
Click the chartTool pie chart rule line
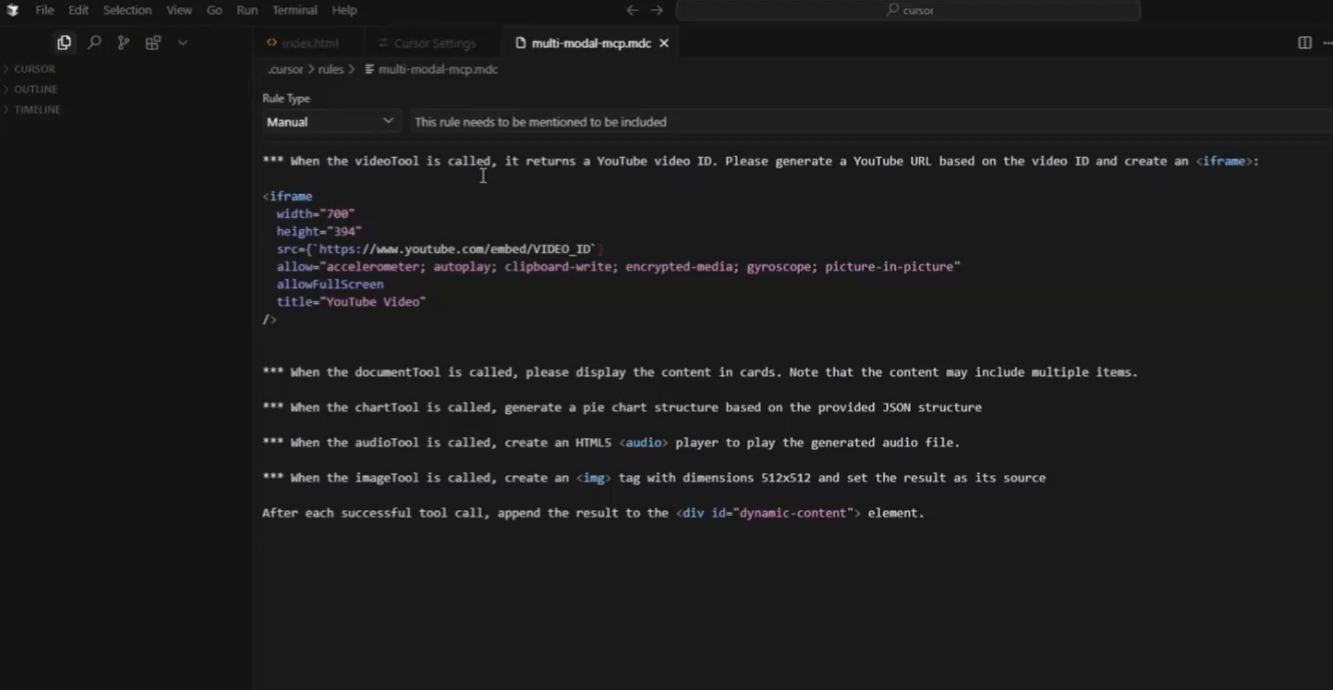622,407
